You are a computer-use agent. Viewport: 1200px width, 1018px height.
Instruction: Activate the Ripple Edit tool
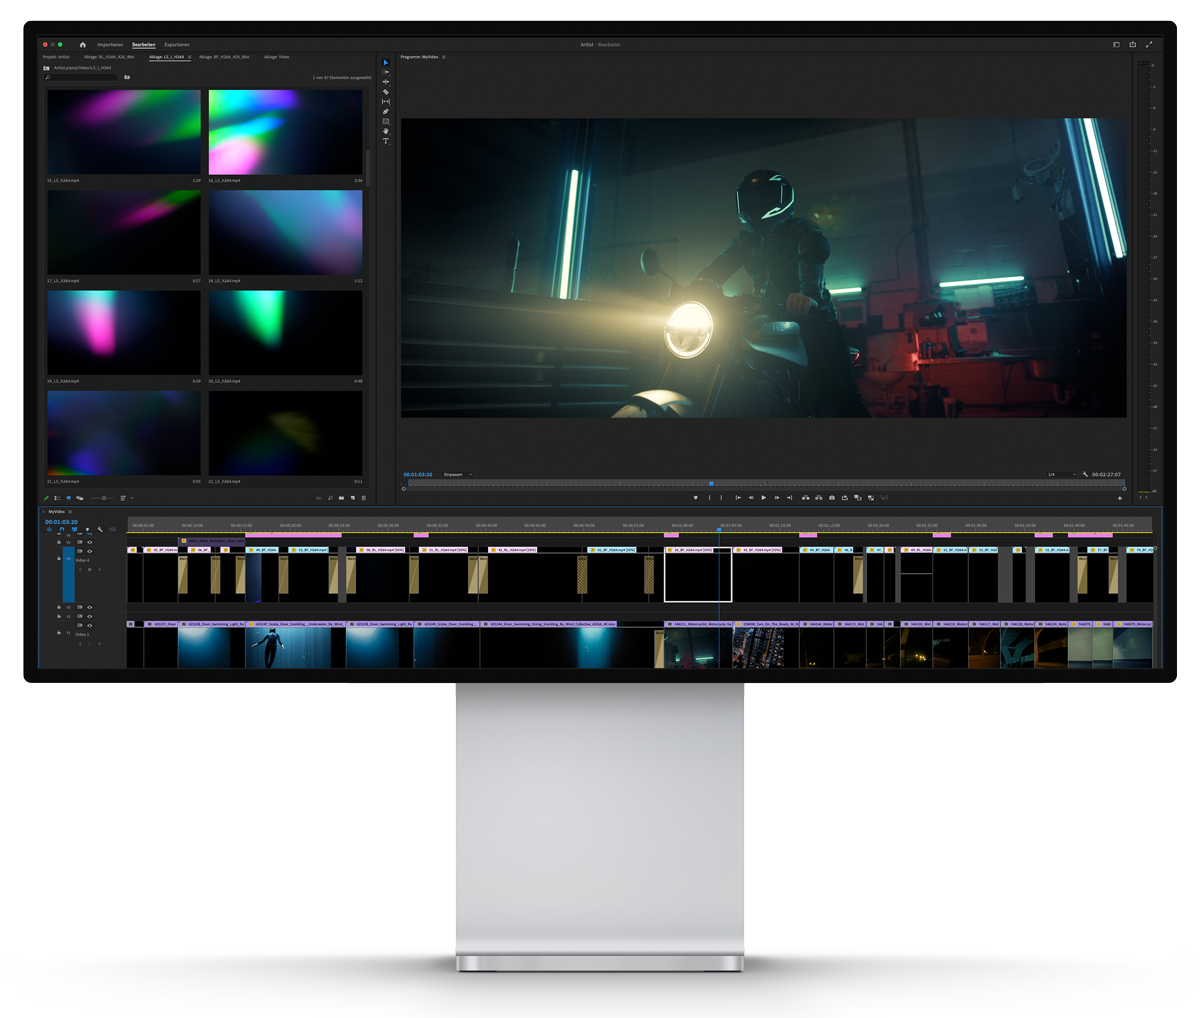coord(386,82)
